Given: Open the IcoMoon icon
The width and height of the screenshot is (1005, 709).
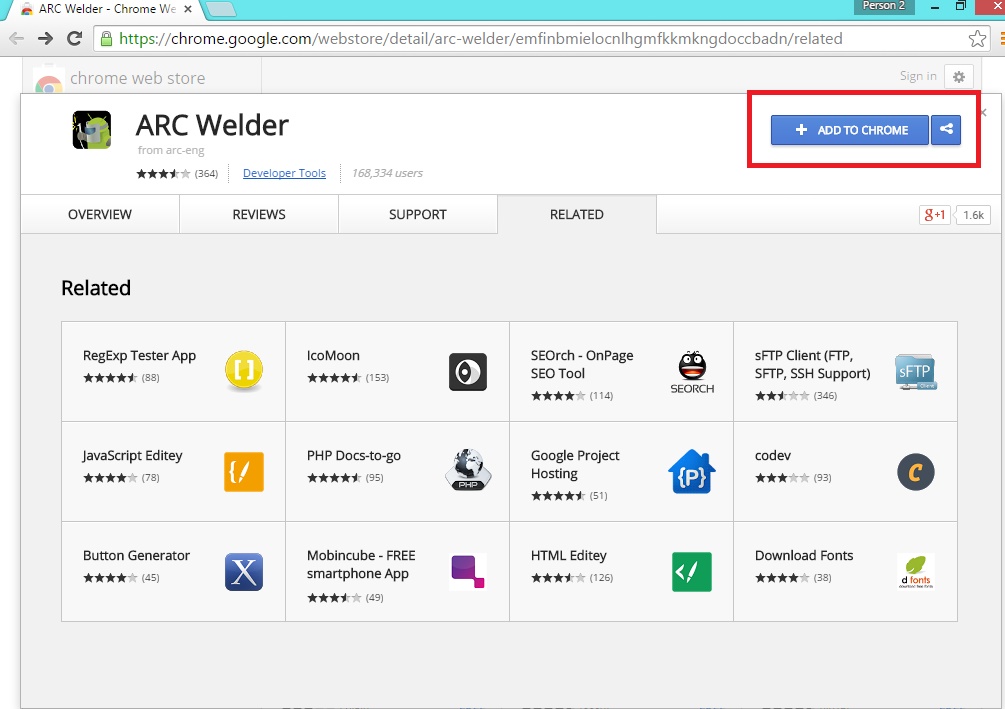Looking at the screenshot, I should (x=468, y=372).
